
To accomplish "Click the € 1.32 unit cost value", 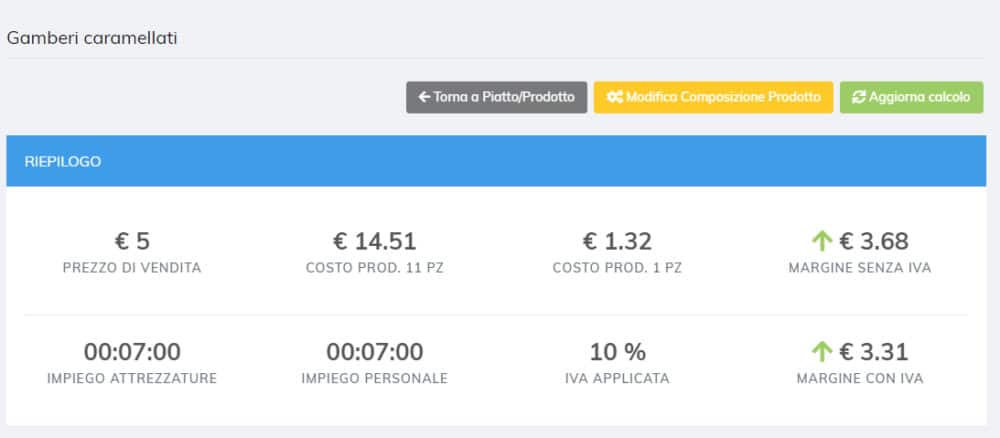I will pyautogui.click(x=617, y=242).
